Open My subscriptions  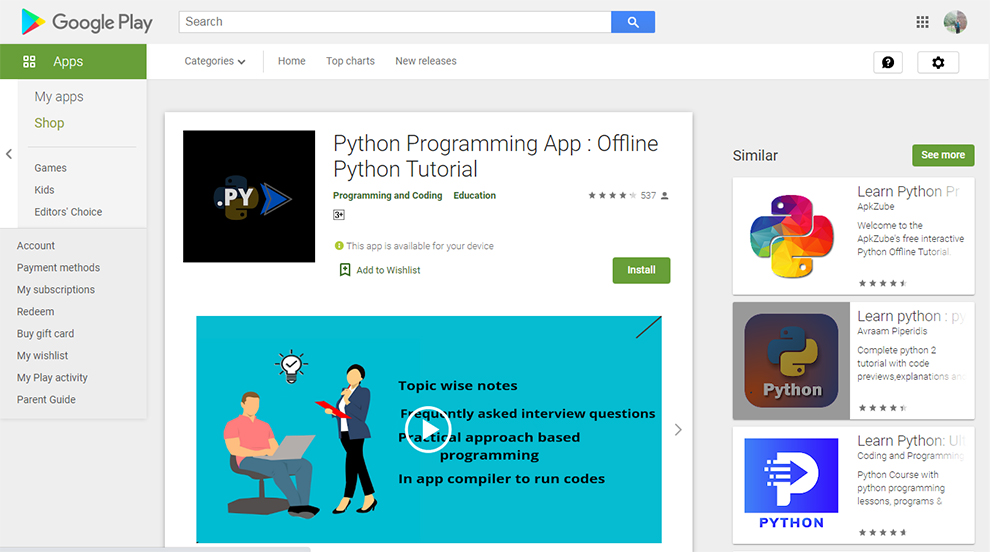click(56, 290)
